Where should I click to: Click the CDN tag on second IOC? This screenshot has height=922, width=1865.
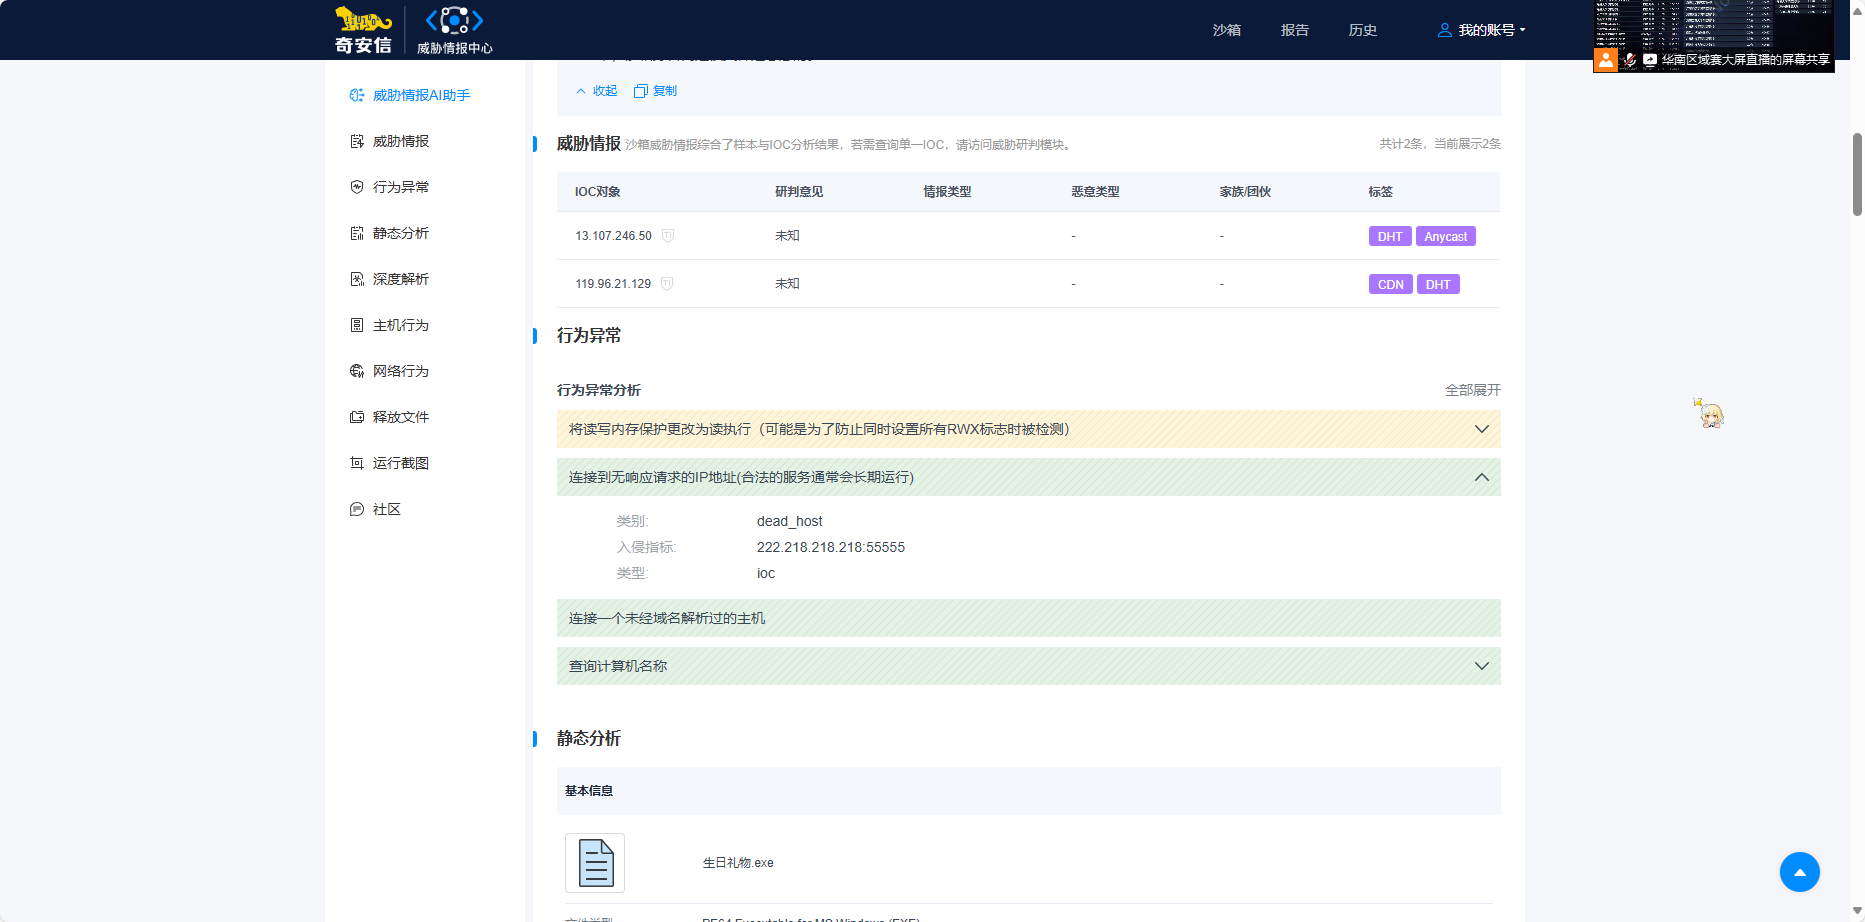[1390, 285]
